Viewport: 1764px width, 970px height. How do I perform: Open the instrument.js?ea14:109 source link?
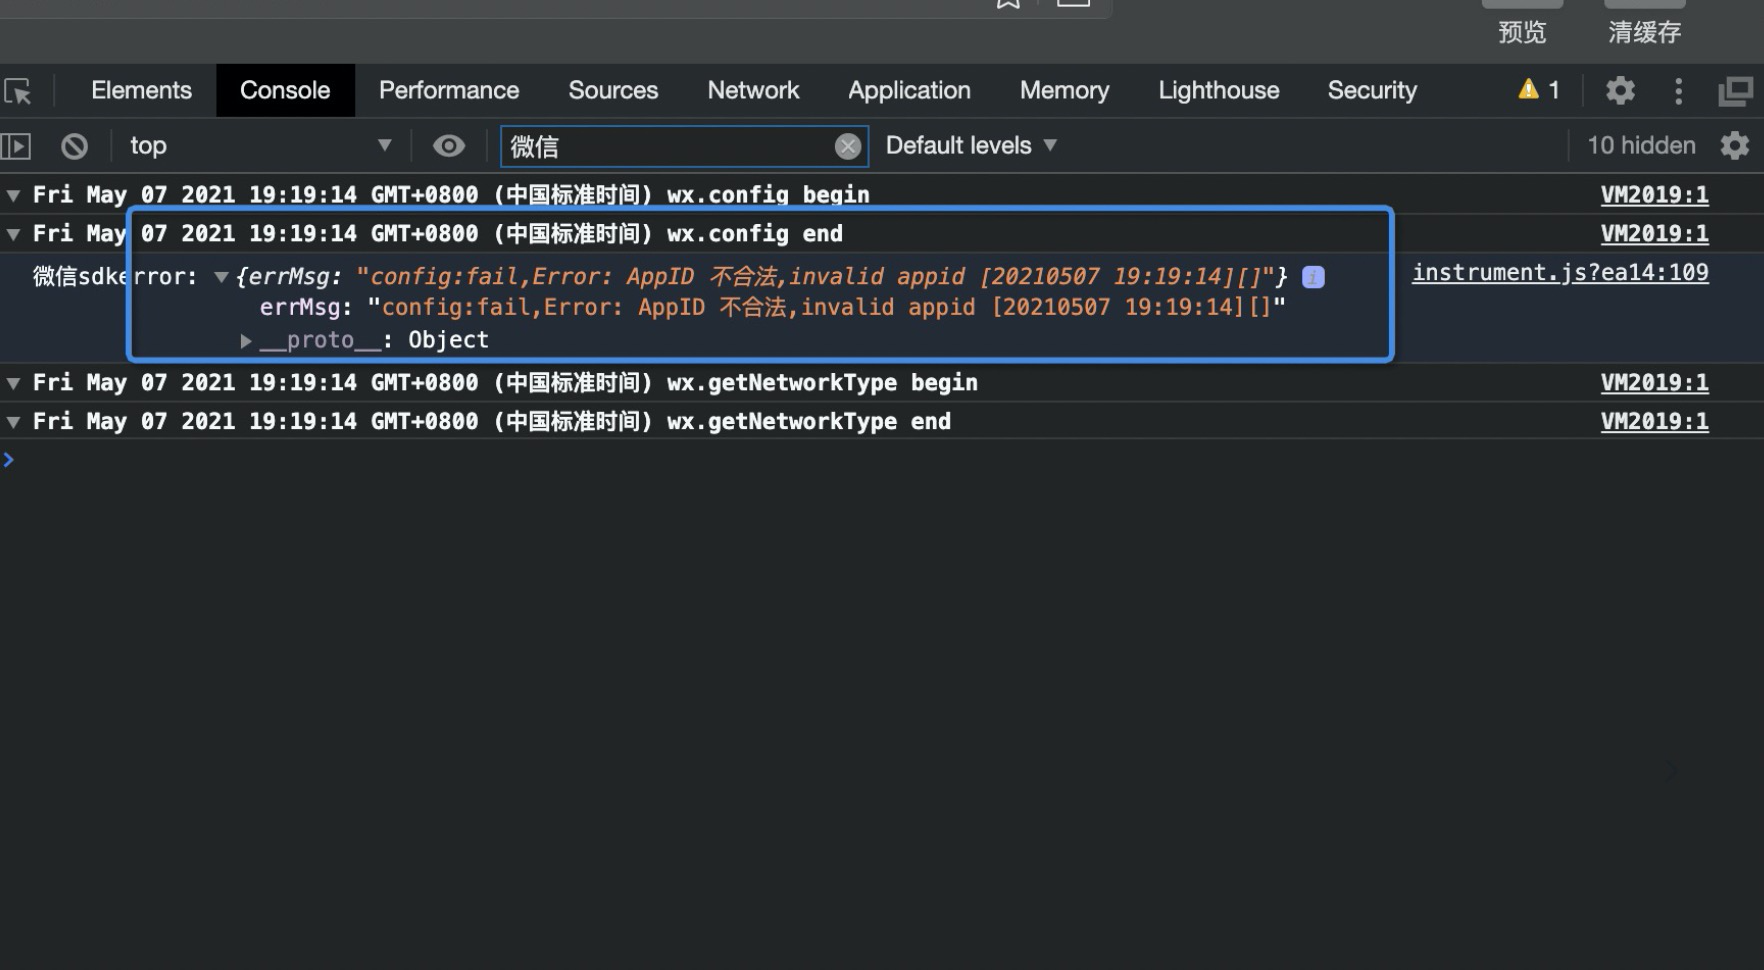[1560, 272]
